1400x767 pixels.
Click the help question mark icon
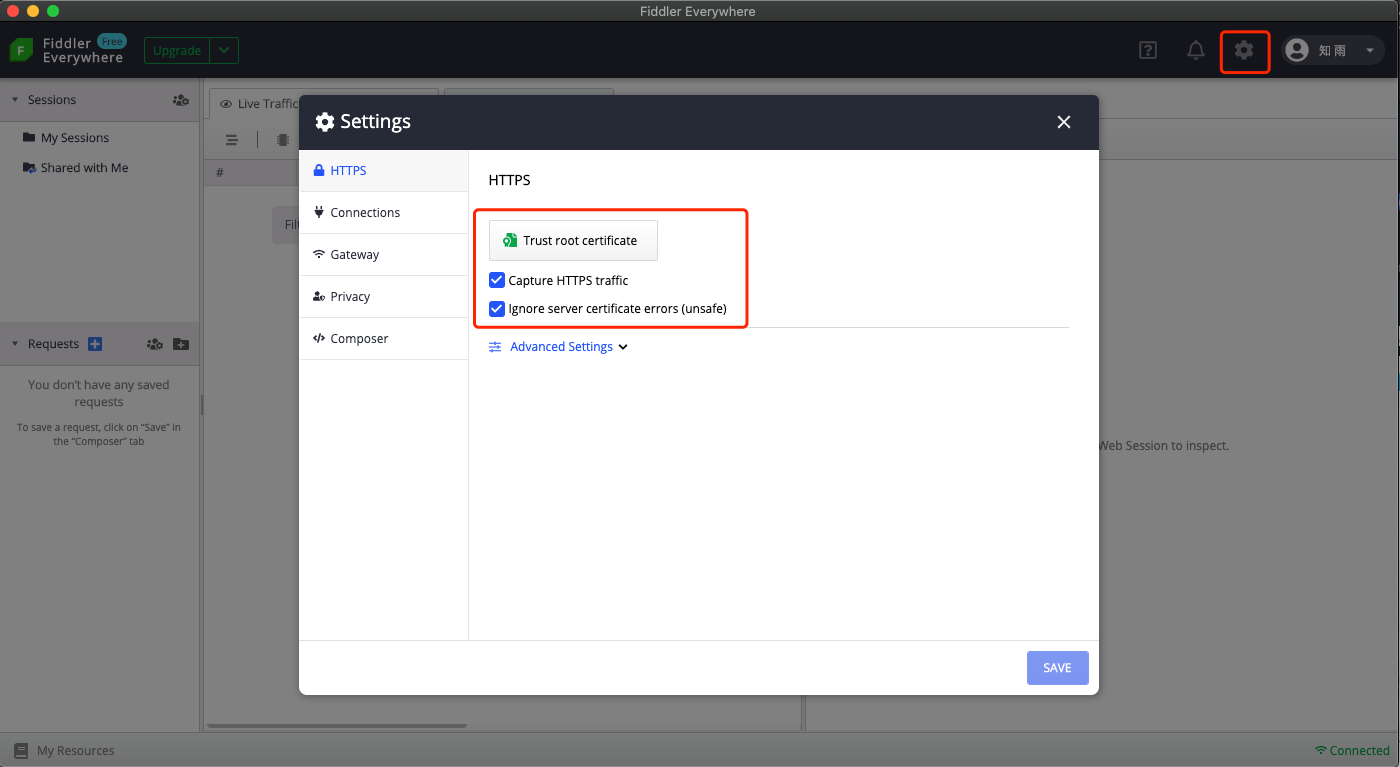pyautogui.click(x=1148, y=50)
